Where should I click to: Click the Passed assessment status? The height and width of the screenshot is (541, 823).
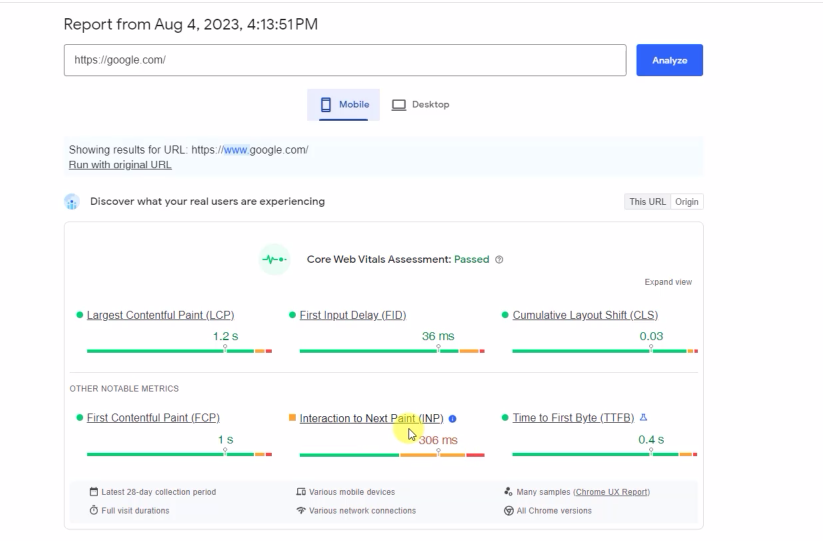[x=471, y=259]
